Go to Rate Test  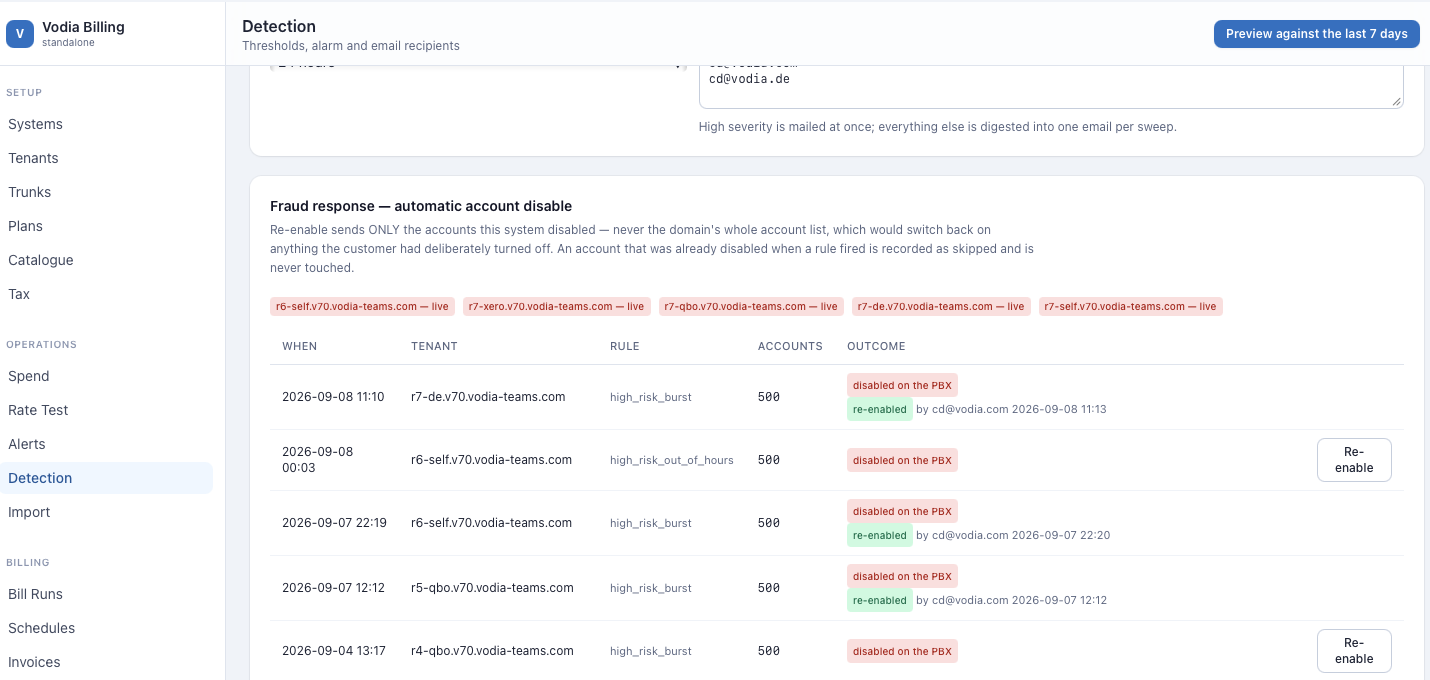pos(38,410)
